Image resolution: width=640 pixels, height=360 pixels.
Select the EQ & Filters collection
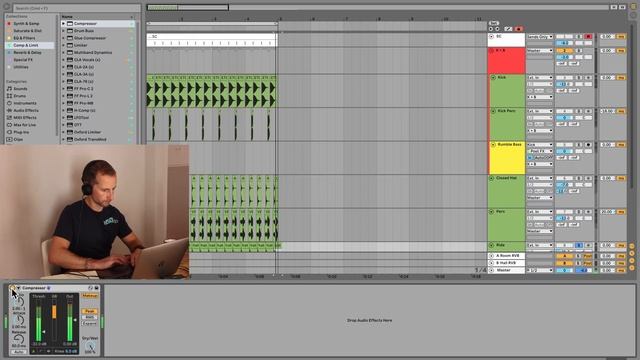pyautogui.click(x=24, y=38)
